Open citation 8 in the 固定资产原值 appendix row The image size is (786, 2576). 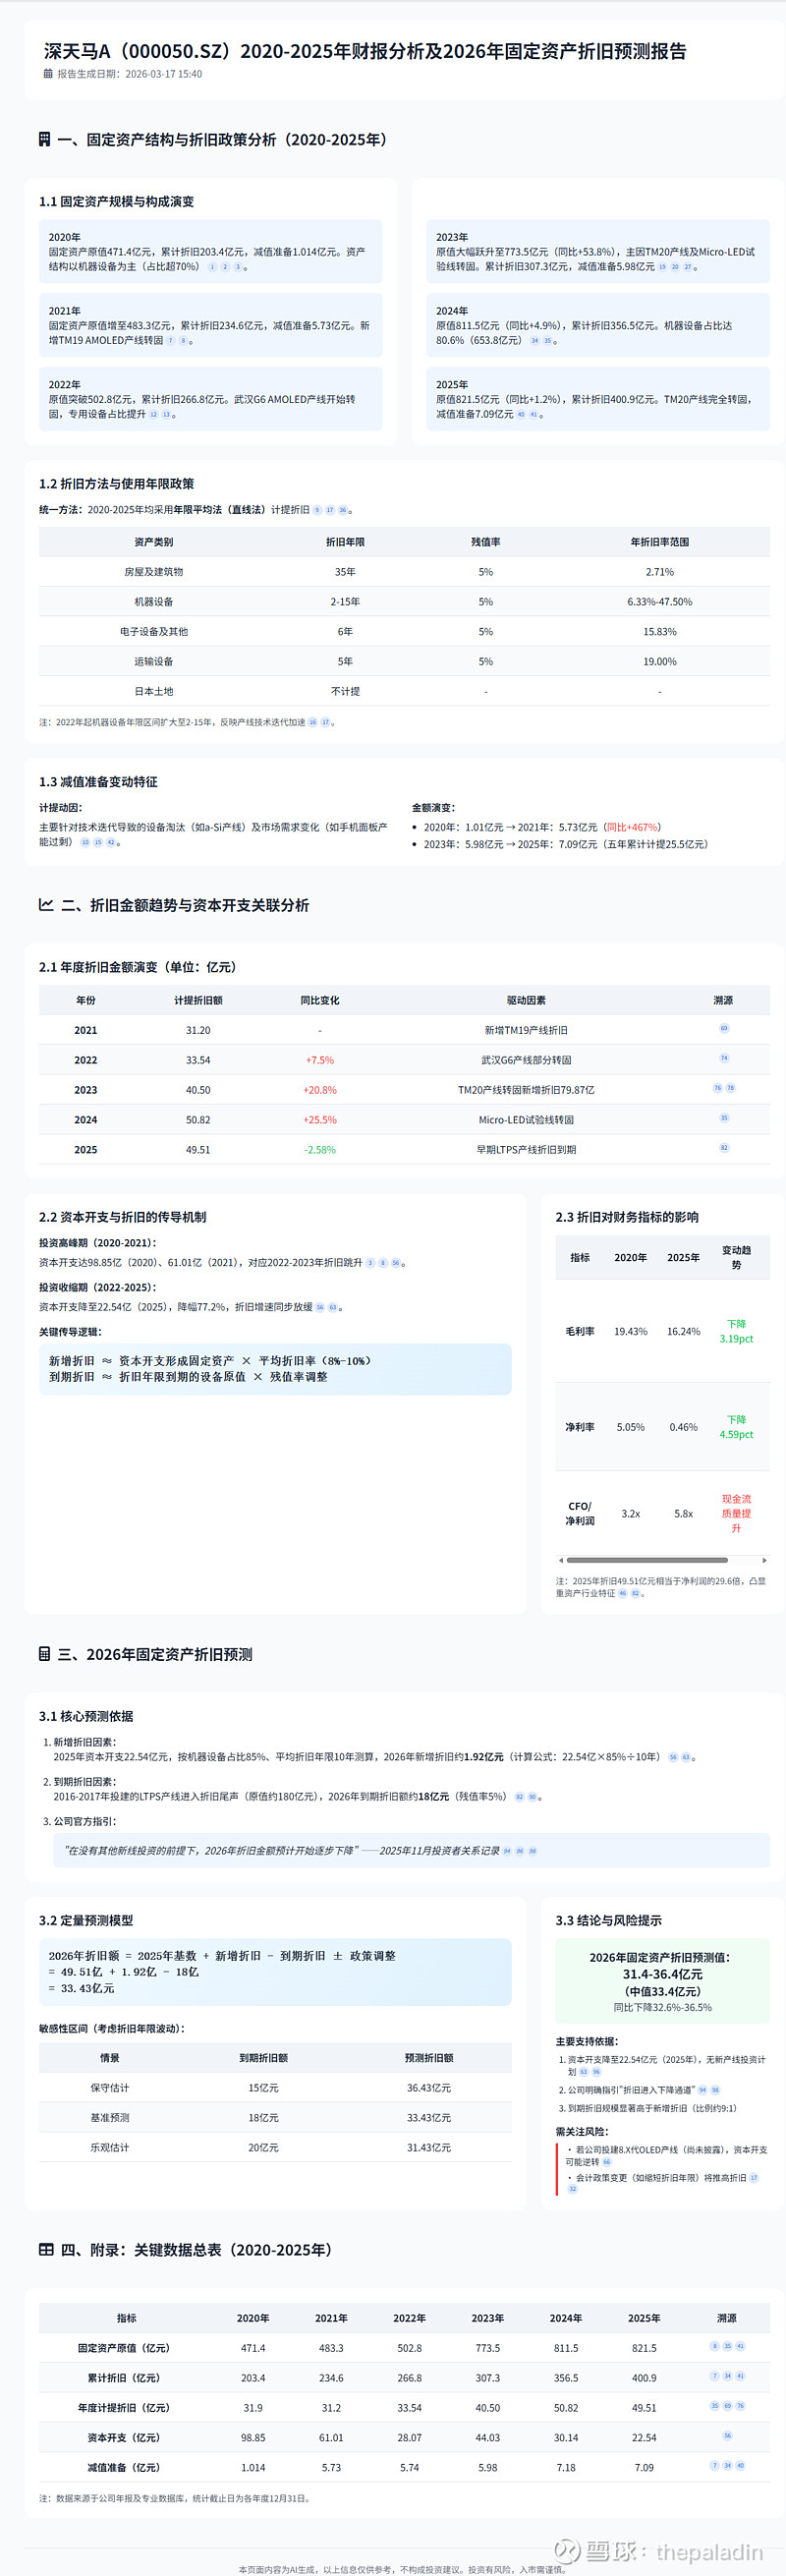coord(714,2346)
